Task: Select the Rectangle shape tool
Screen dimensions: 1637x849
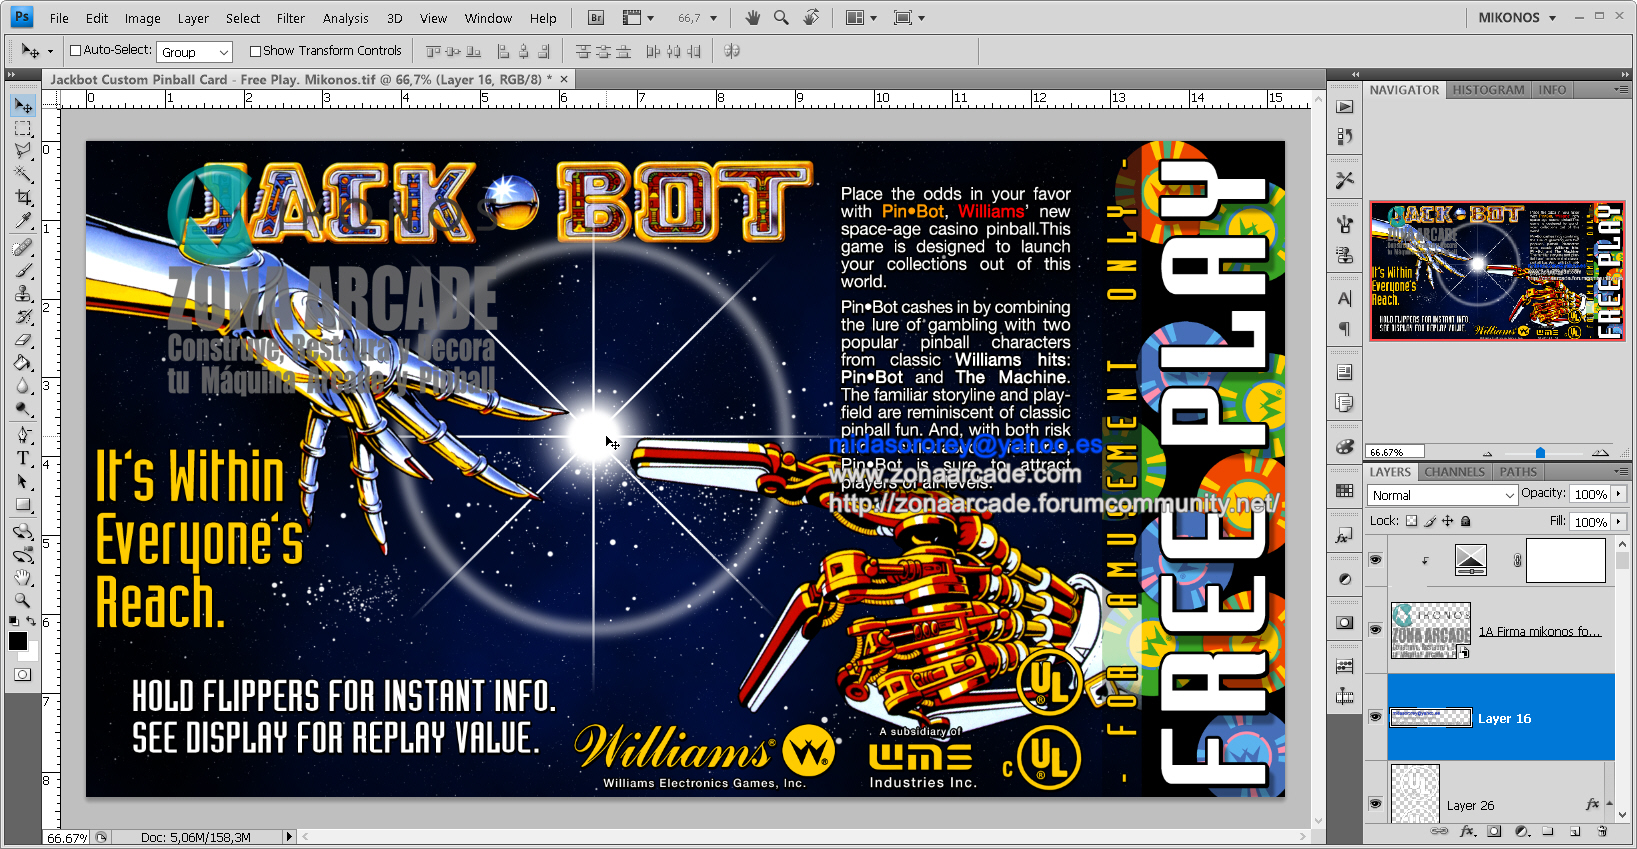Action: (23, 504)
